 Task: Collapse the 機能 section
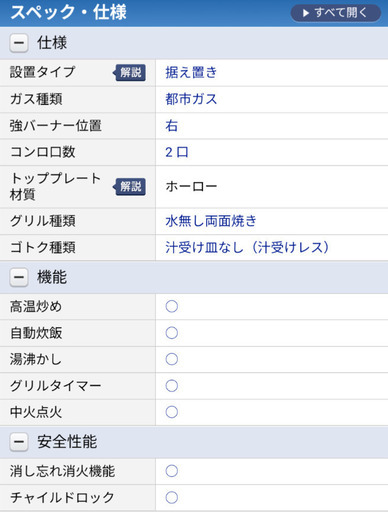19,277
